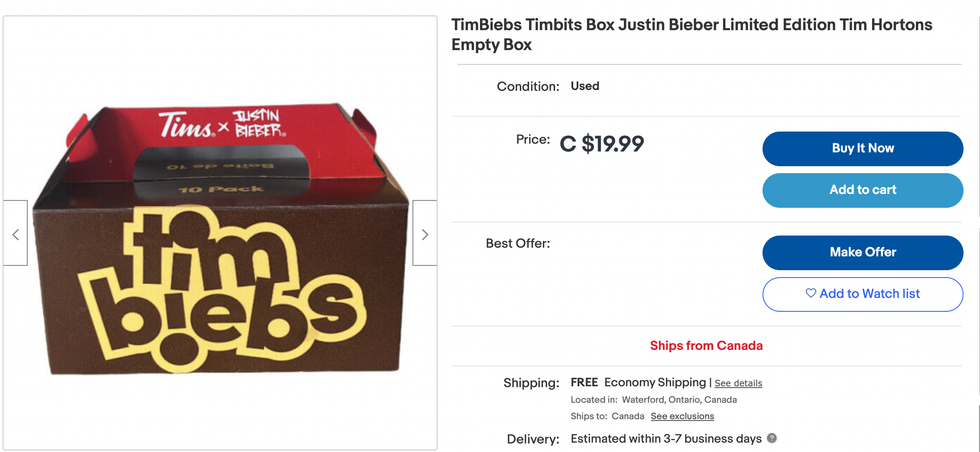The width and height of the screenshot is (980, 452).
Task: Click the heart to add to Watch list
Action: pyautogui.click(x=811, y=294)
